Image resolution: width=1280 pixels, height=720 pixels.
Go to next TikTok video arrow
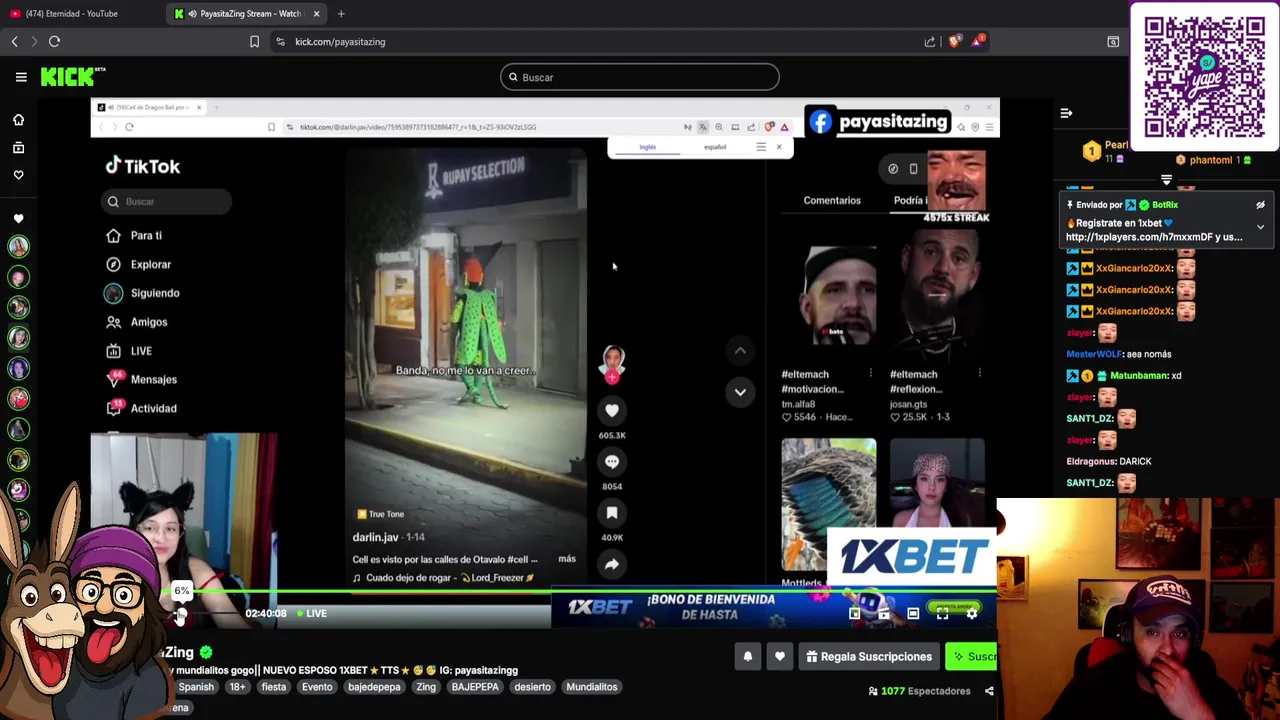point(740,392)
